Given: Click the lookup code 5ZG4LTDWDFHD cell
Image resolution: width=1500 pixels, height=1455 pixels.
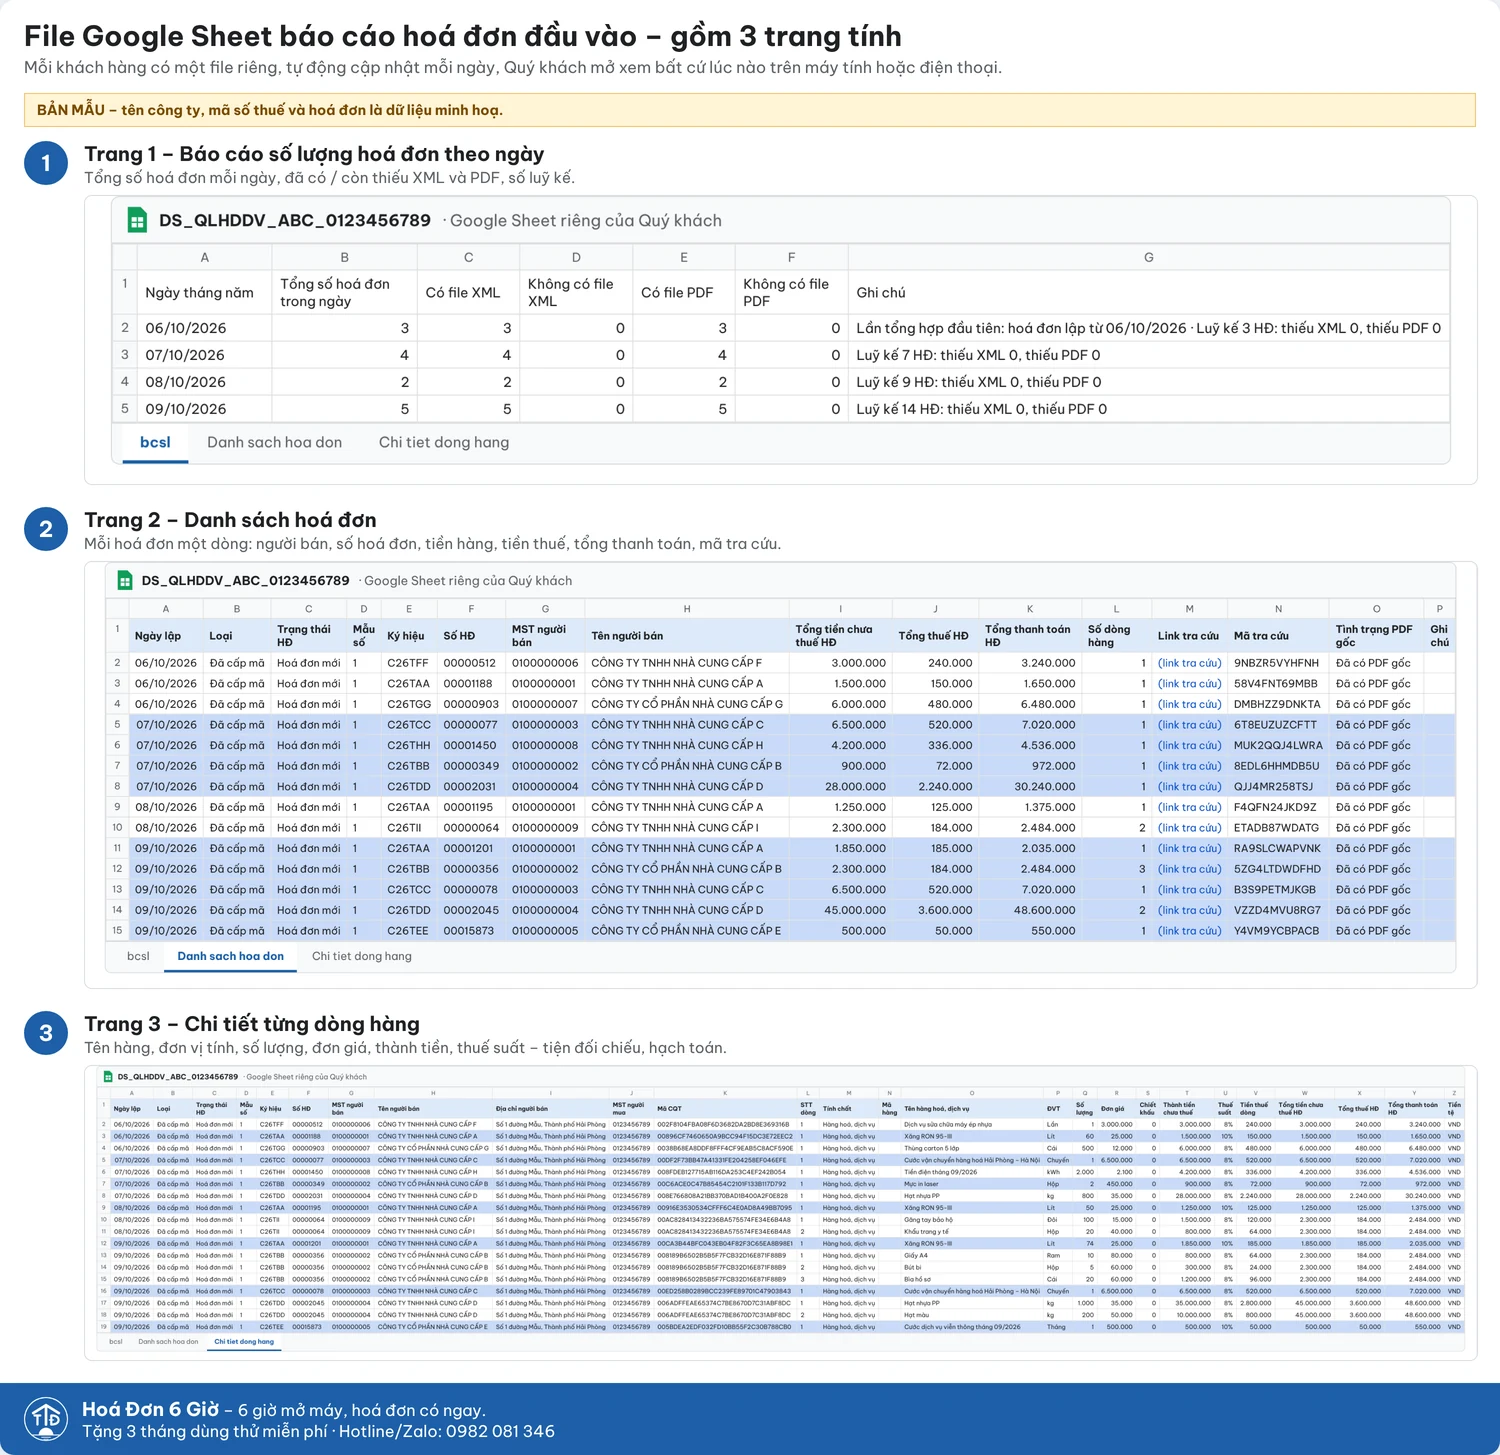Looking at the screenshot, I should [x=1277, y=869].
